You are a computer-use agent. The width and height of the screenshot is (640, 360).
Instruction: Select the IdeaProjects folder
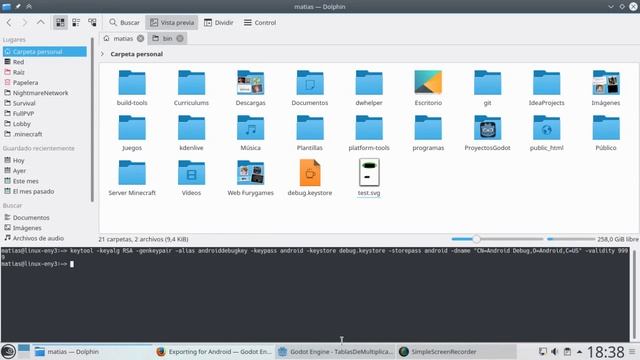(547, 88)
